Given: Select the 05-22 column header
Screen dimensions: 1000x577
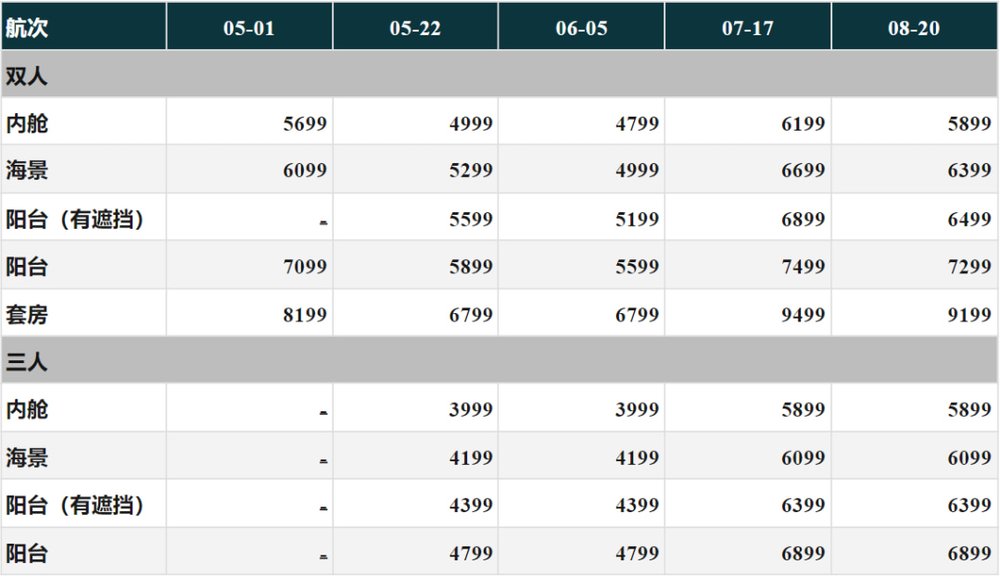Looking at the screenshot, I should (x=415, y=28).
